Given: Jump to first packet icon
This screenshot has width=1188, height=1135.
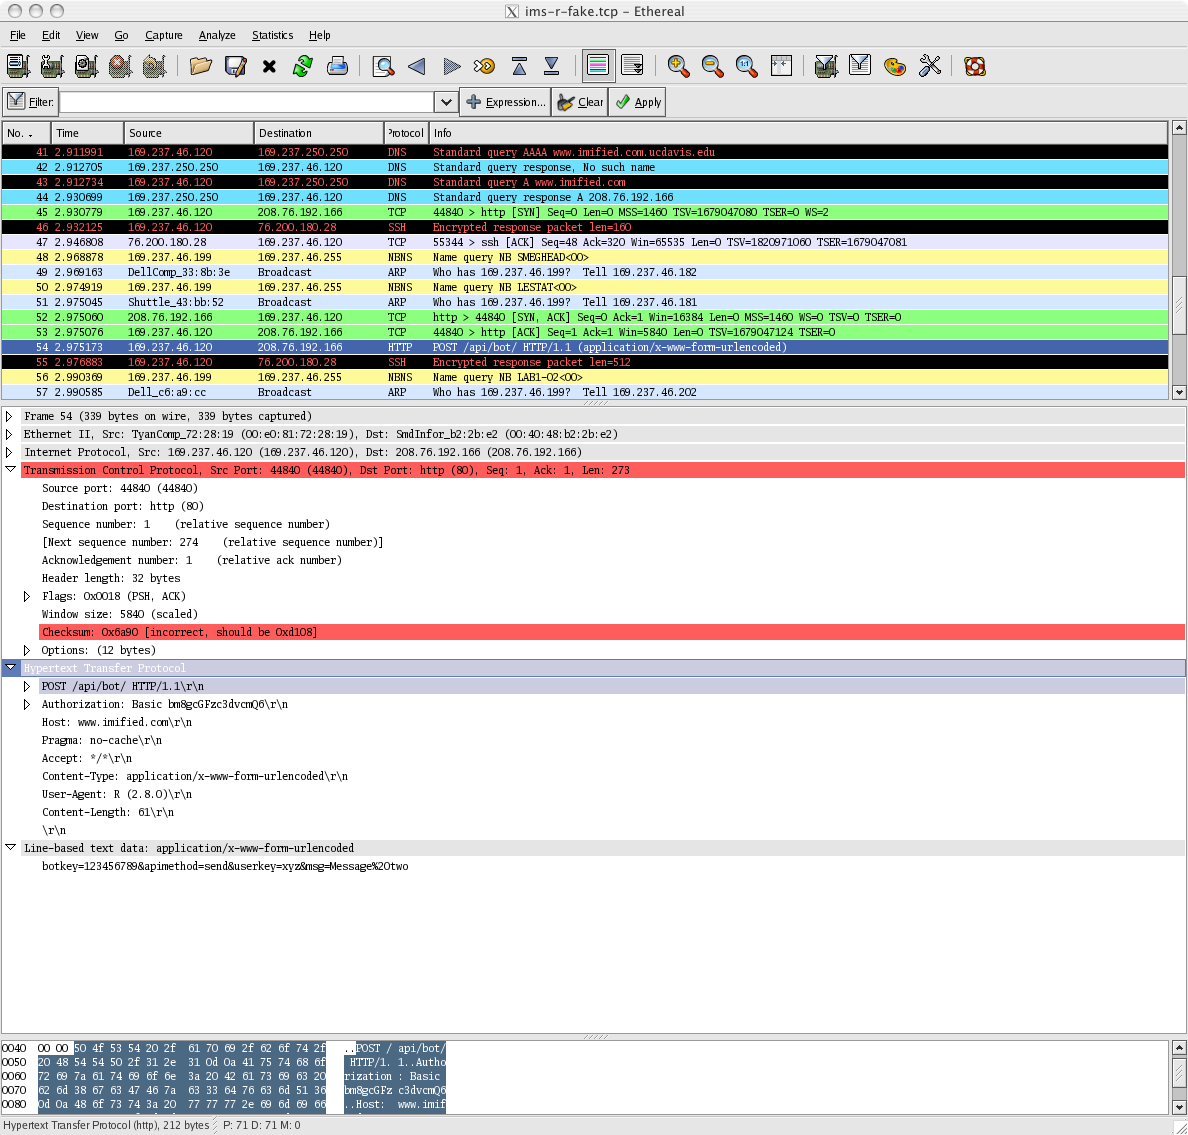Looking at the screenshot, I should coord(519,67).
